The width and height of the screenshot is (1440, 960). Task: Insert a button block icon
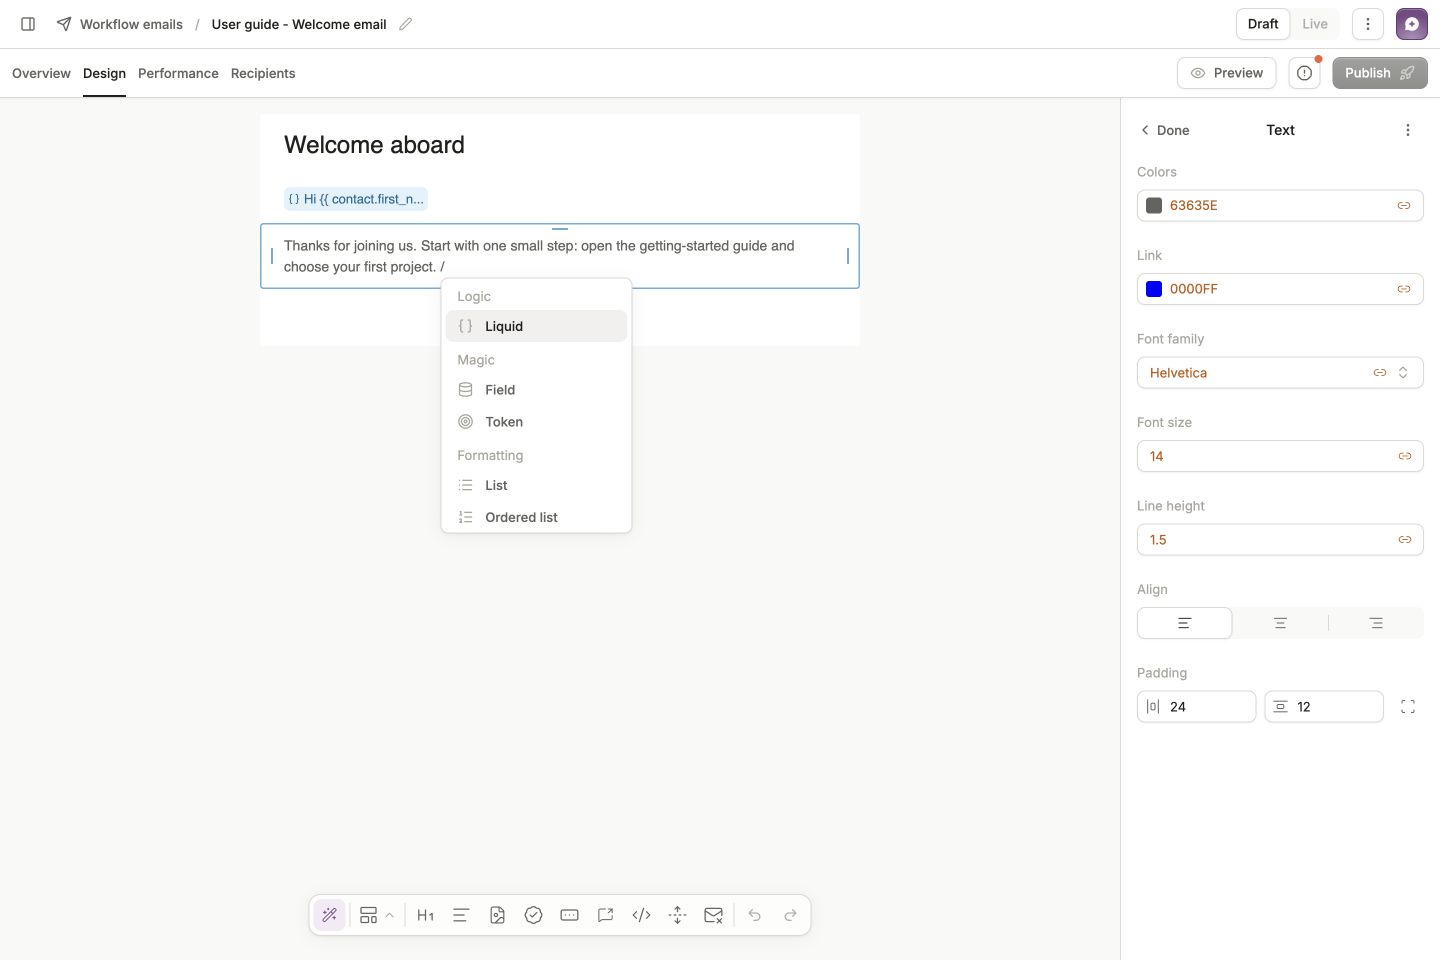click(x=569, y=915)
